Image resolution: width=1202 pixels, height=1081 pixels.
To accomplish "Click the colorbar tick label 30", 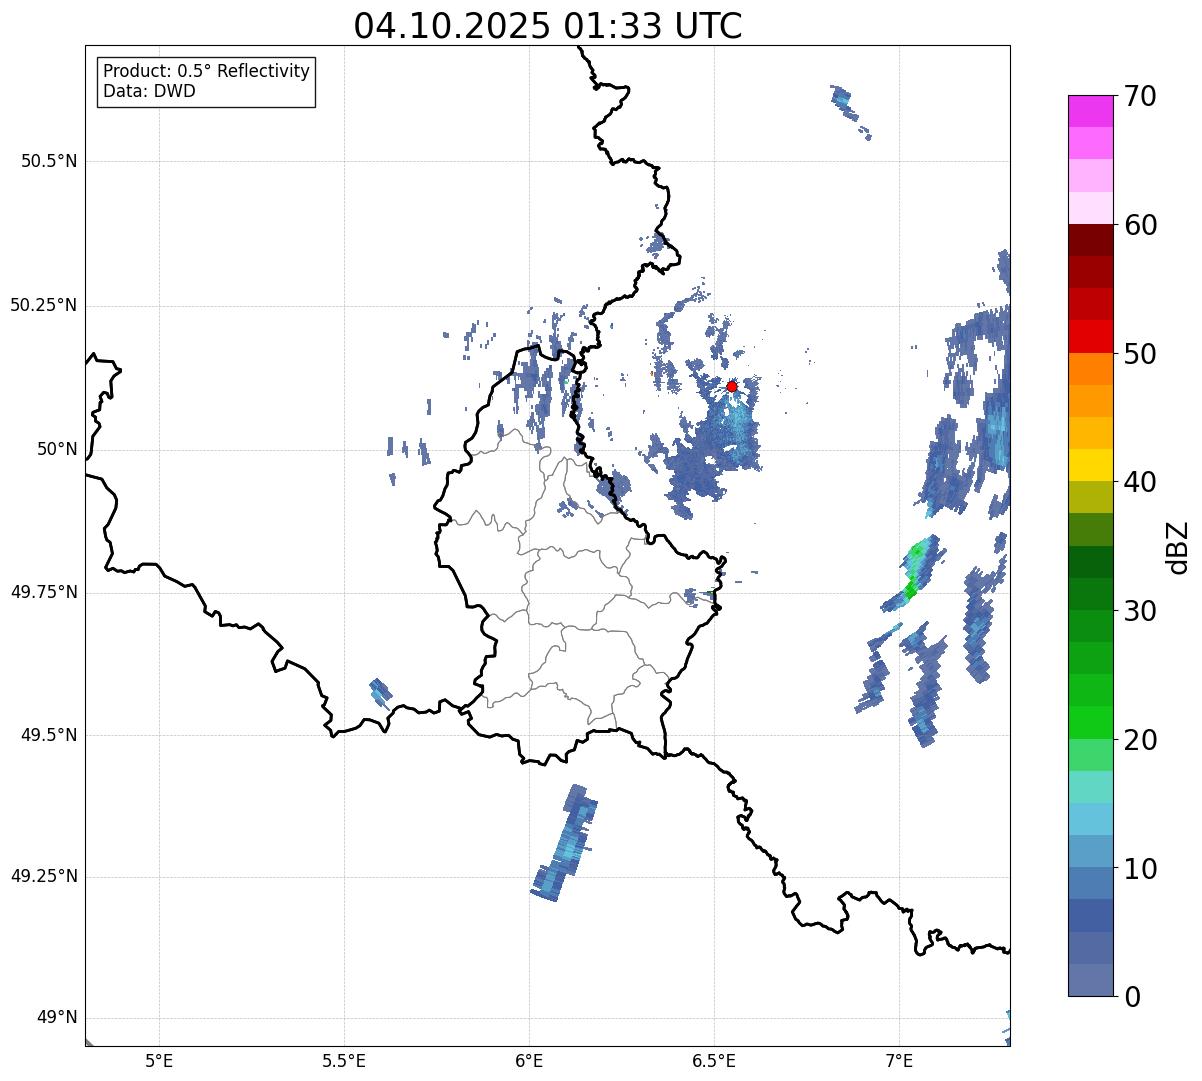I will pos(1140,611).
